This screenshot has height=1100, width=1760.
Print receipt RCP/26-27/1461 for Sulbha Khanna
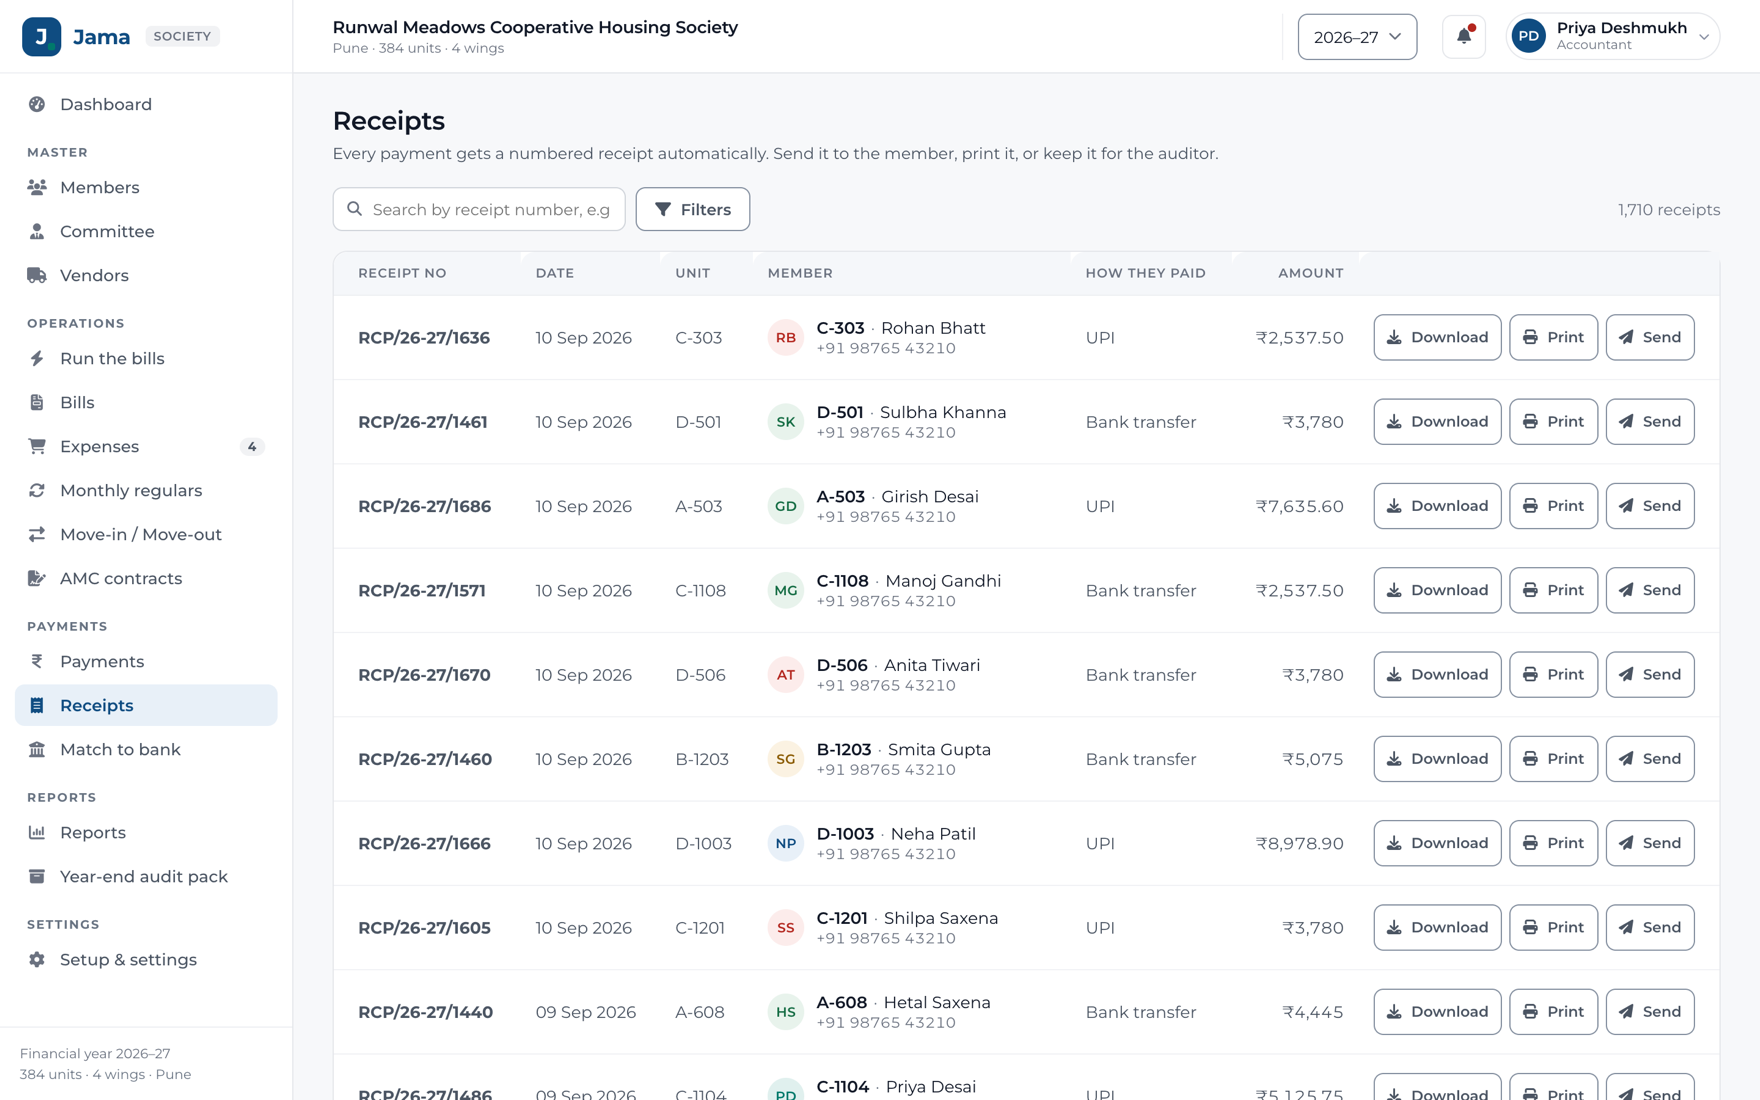(1553, 422)
